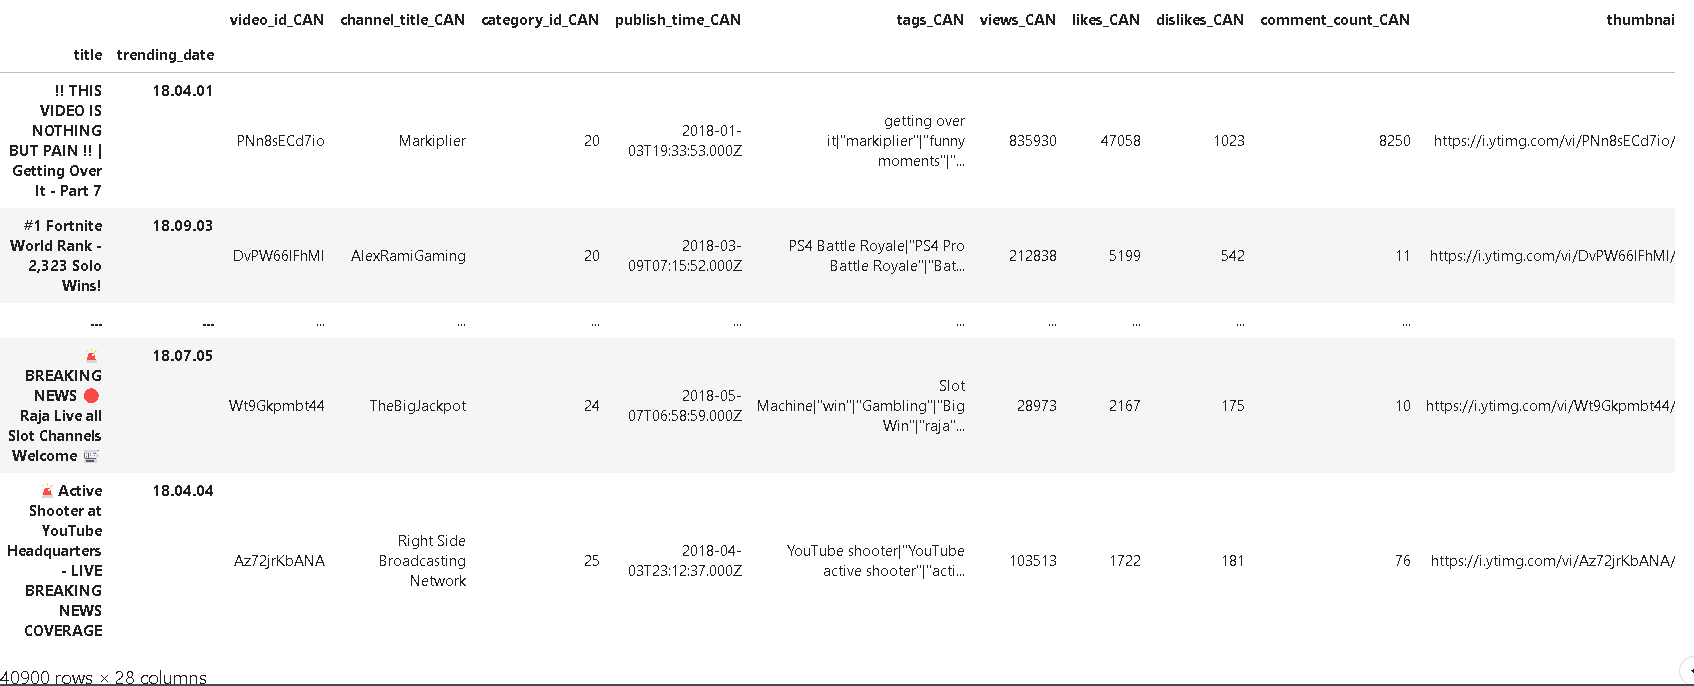Screen dimensions: 1694x686
Task: Select the AlexRamiGaming channel cell
Action: point(408,256)
